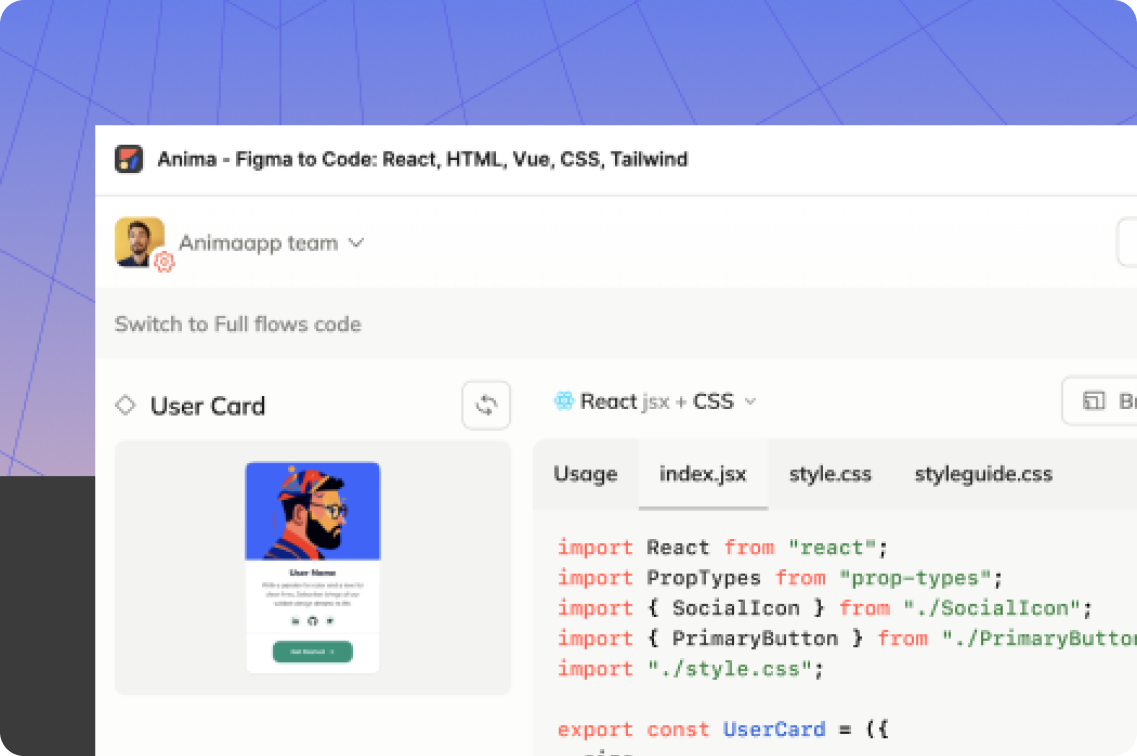The width and height of the screenshot is (1137, 756).
Task: Click the React atom logo icon
Action: pos(564,401)
